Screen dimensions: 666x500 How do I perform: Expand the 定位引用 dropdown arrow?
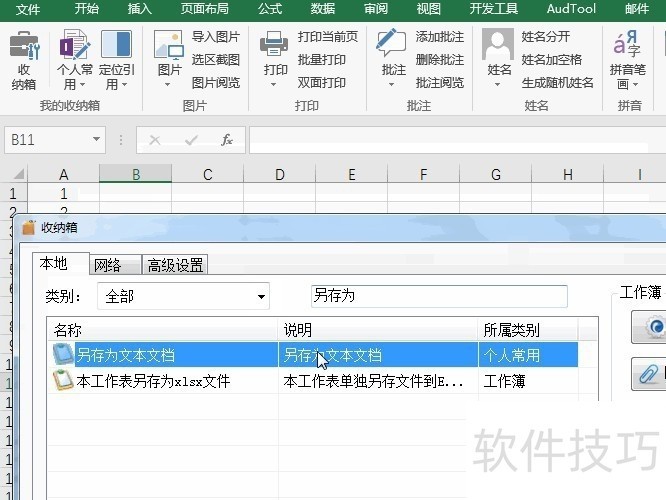[x=124, y=85]
